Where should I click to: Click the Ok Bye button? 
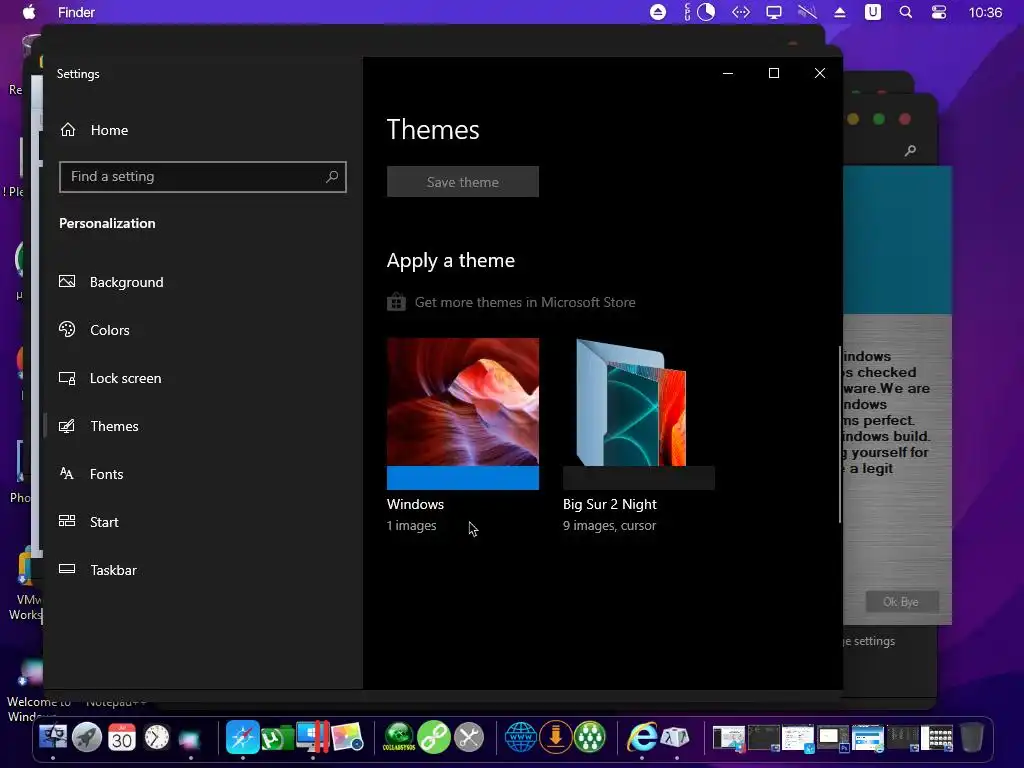point(901,601)
